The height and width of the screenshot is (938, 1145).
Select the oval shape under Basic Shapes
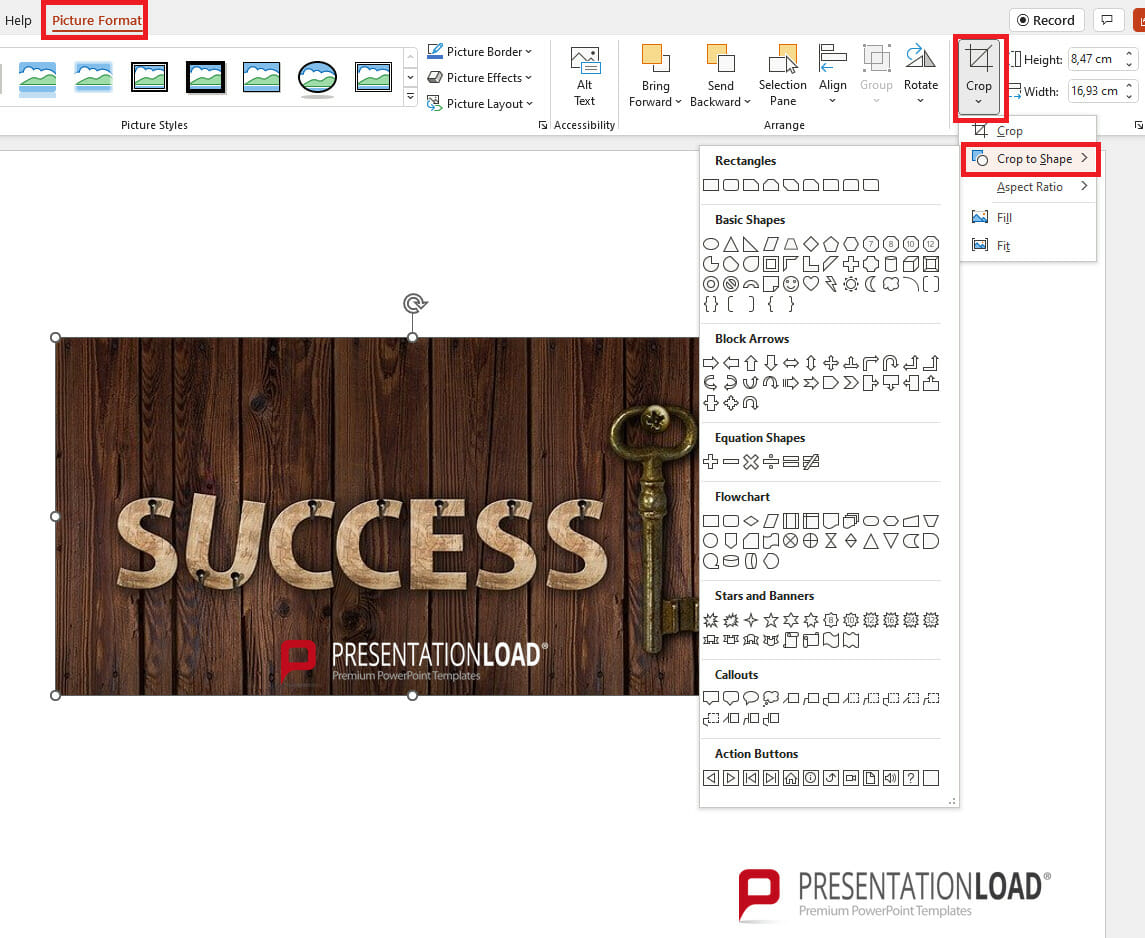711,243
